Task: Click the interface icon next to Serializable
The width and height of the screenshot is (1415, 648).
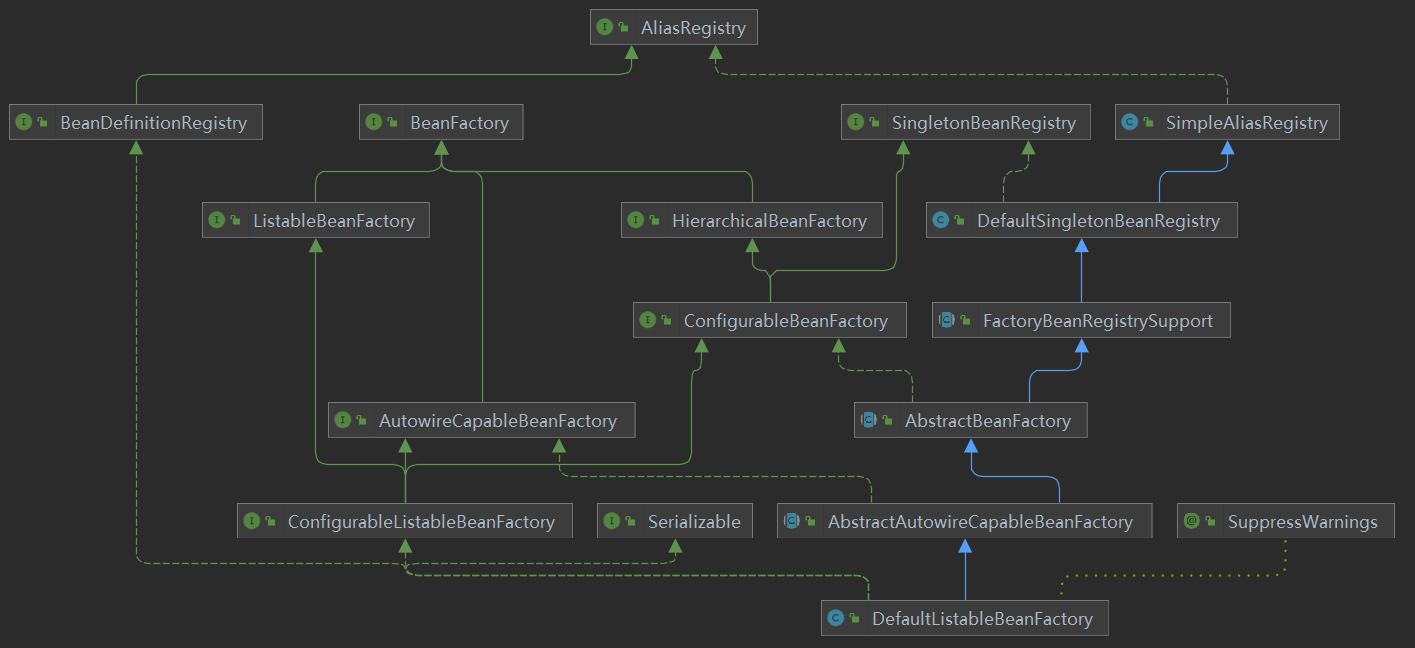Action: tap(612, 521)
